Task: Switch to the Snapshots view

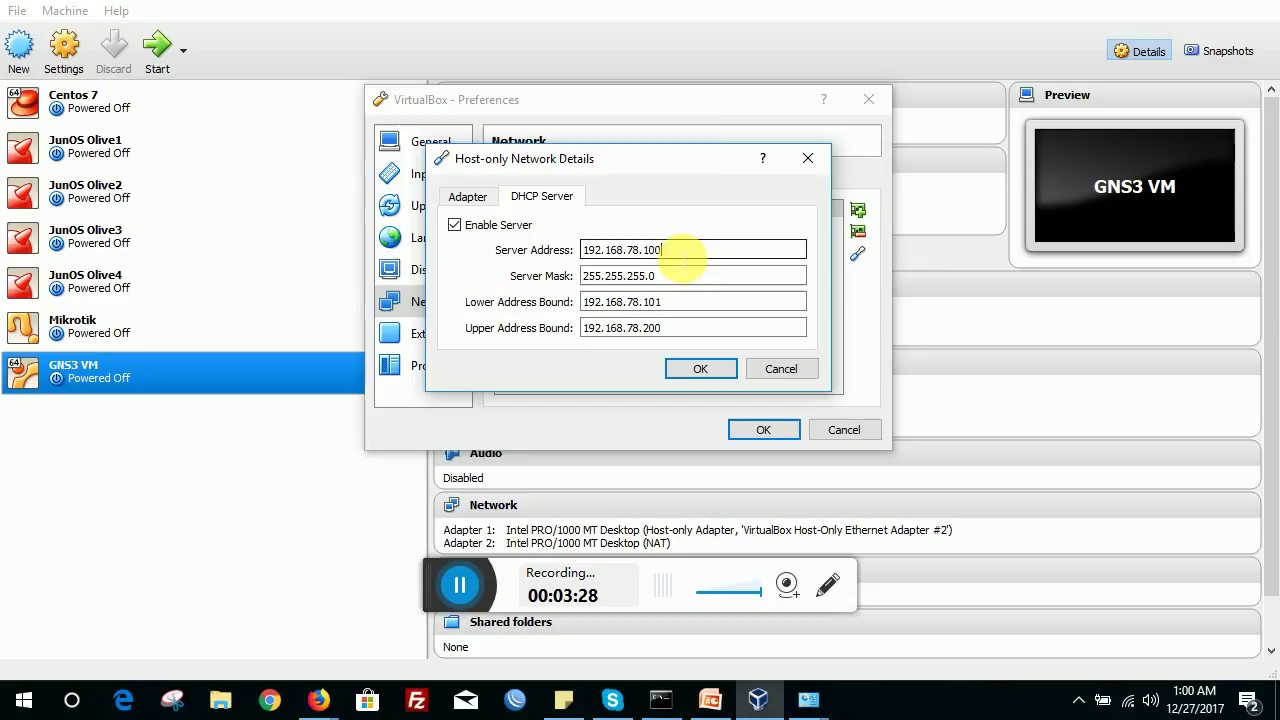Action: tap(1218, 51)
